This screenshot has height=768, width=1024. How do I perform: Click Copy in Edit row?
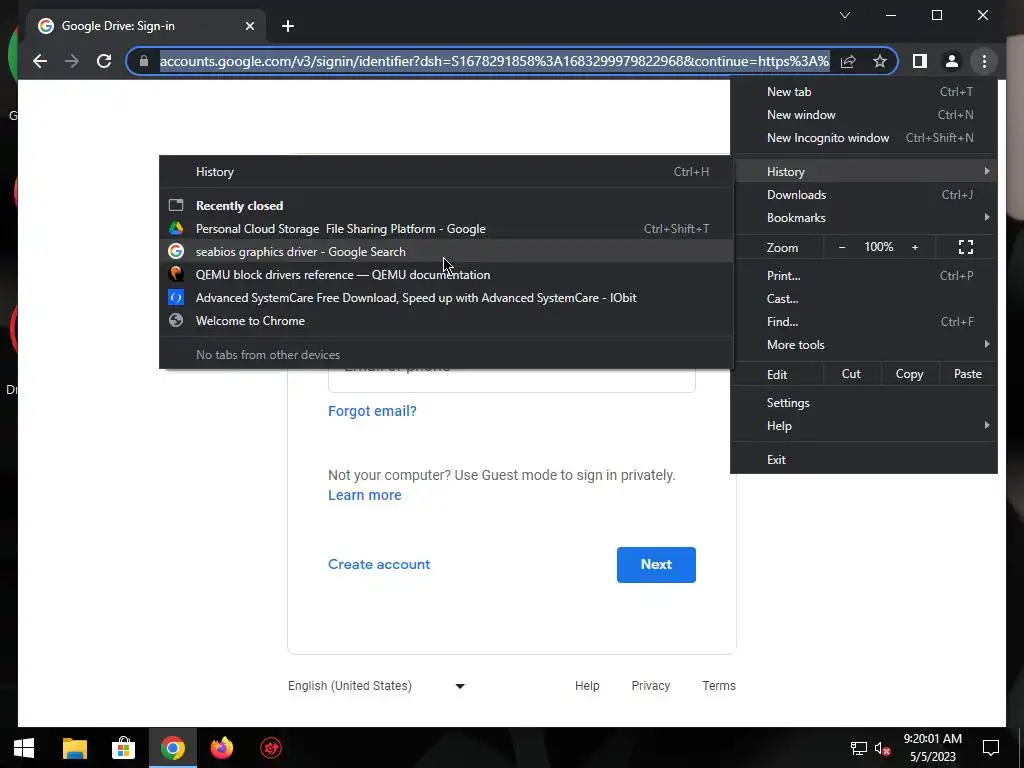(909, 374)
